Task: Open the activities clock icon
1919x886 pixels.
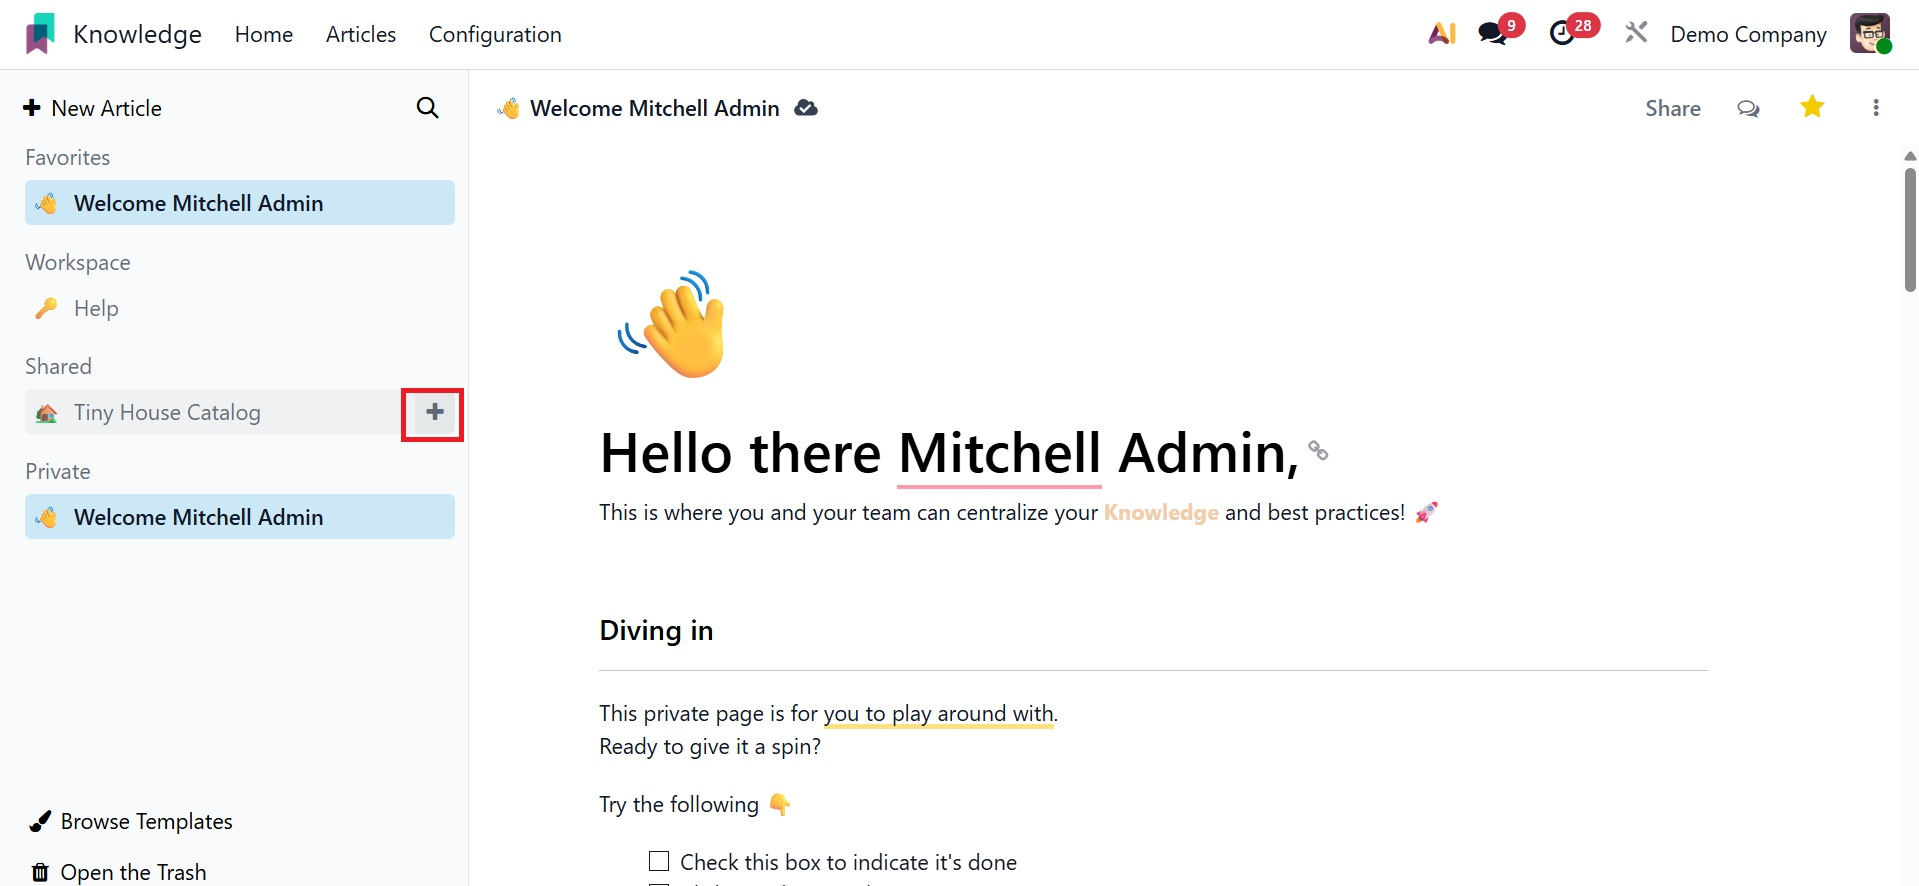Action: [1562, 34]
